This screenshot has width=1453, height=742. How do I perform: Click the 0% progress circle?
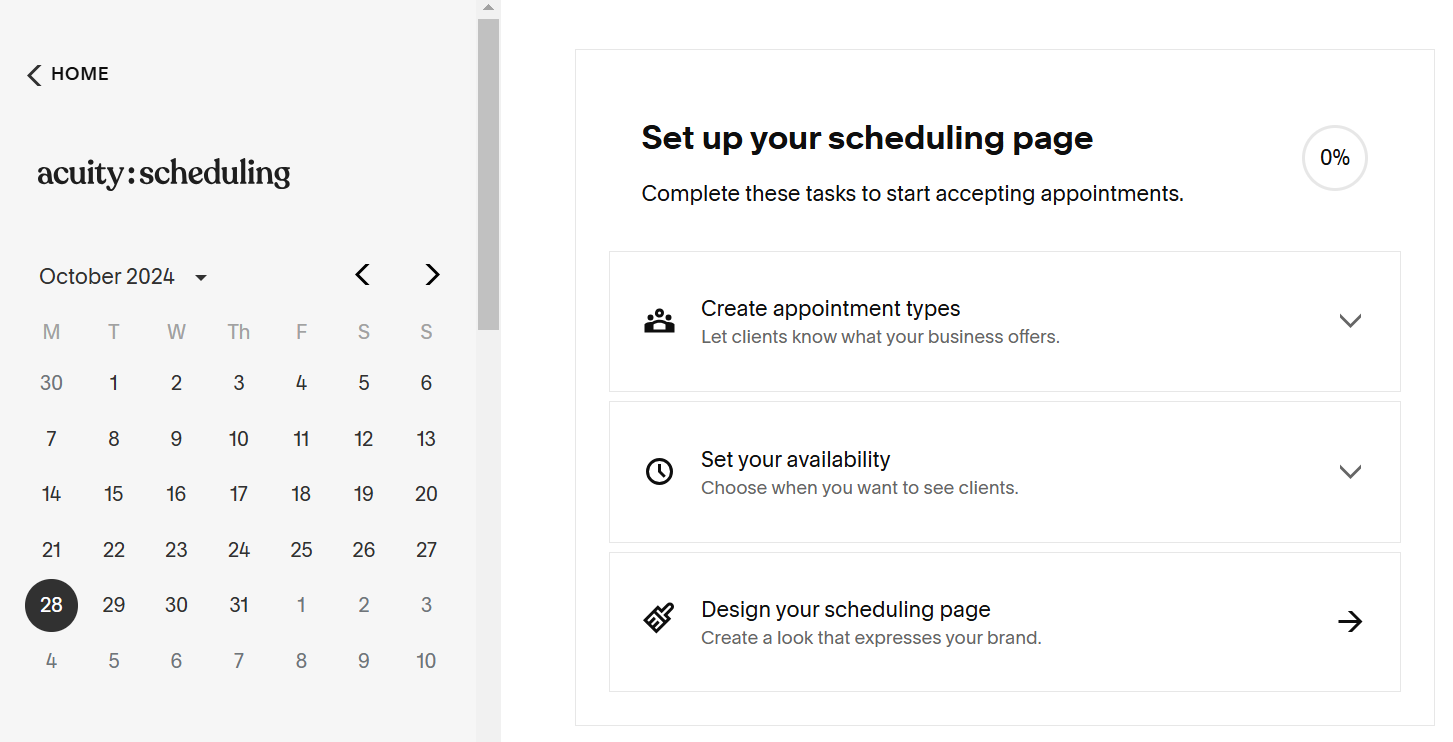click(x=1334, y=157)
